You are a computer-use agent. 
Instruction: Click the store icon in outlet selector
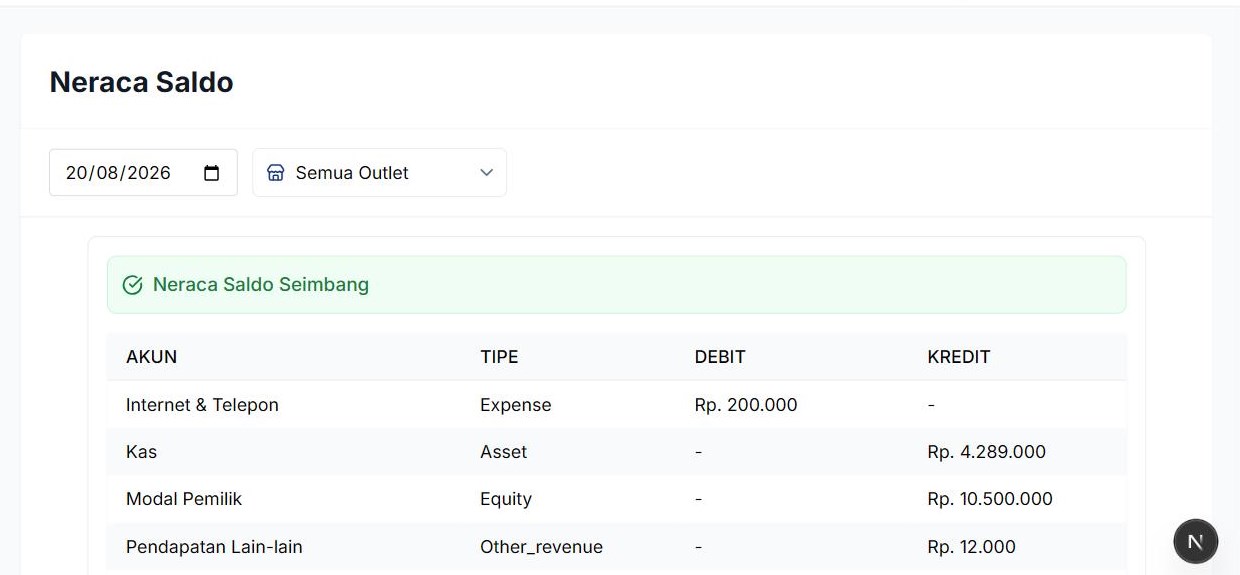point(276,173)
